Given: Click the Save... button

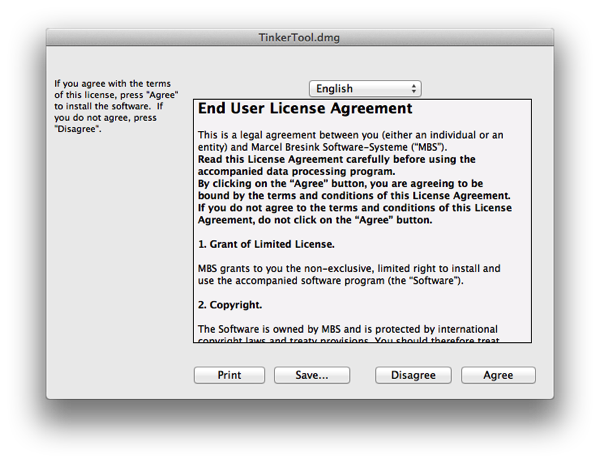Looking at the screenshot, I should click(x=312, y=375).
